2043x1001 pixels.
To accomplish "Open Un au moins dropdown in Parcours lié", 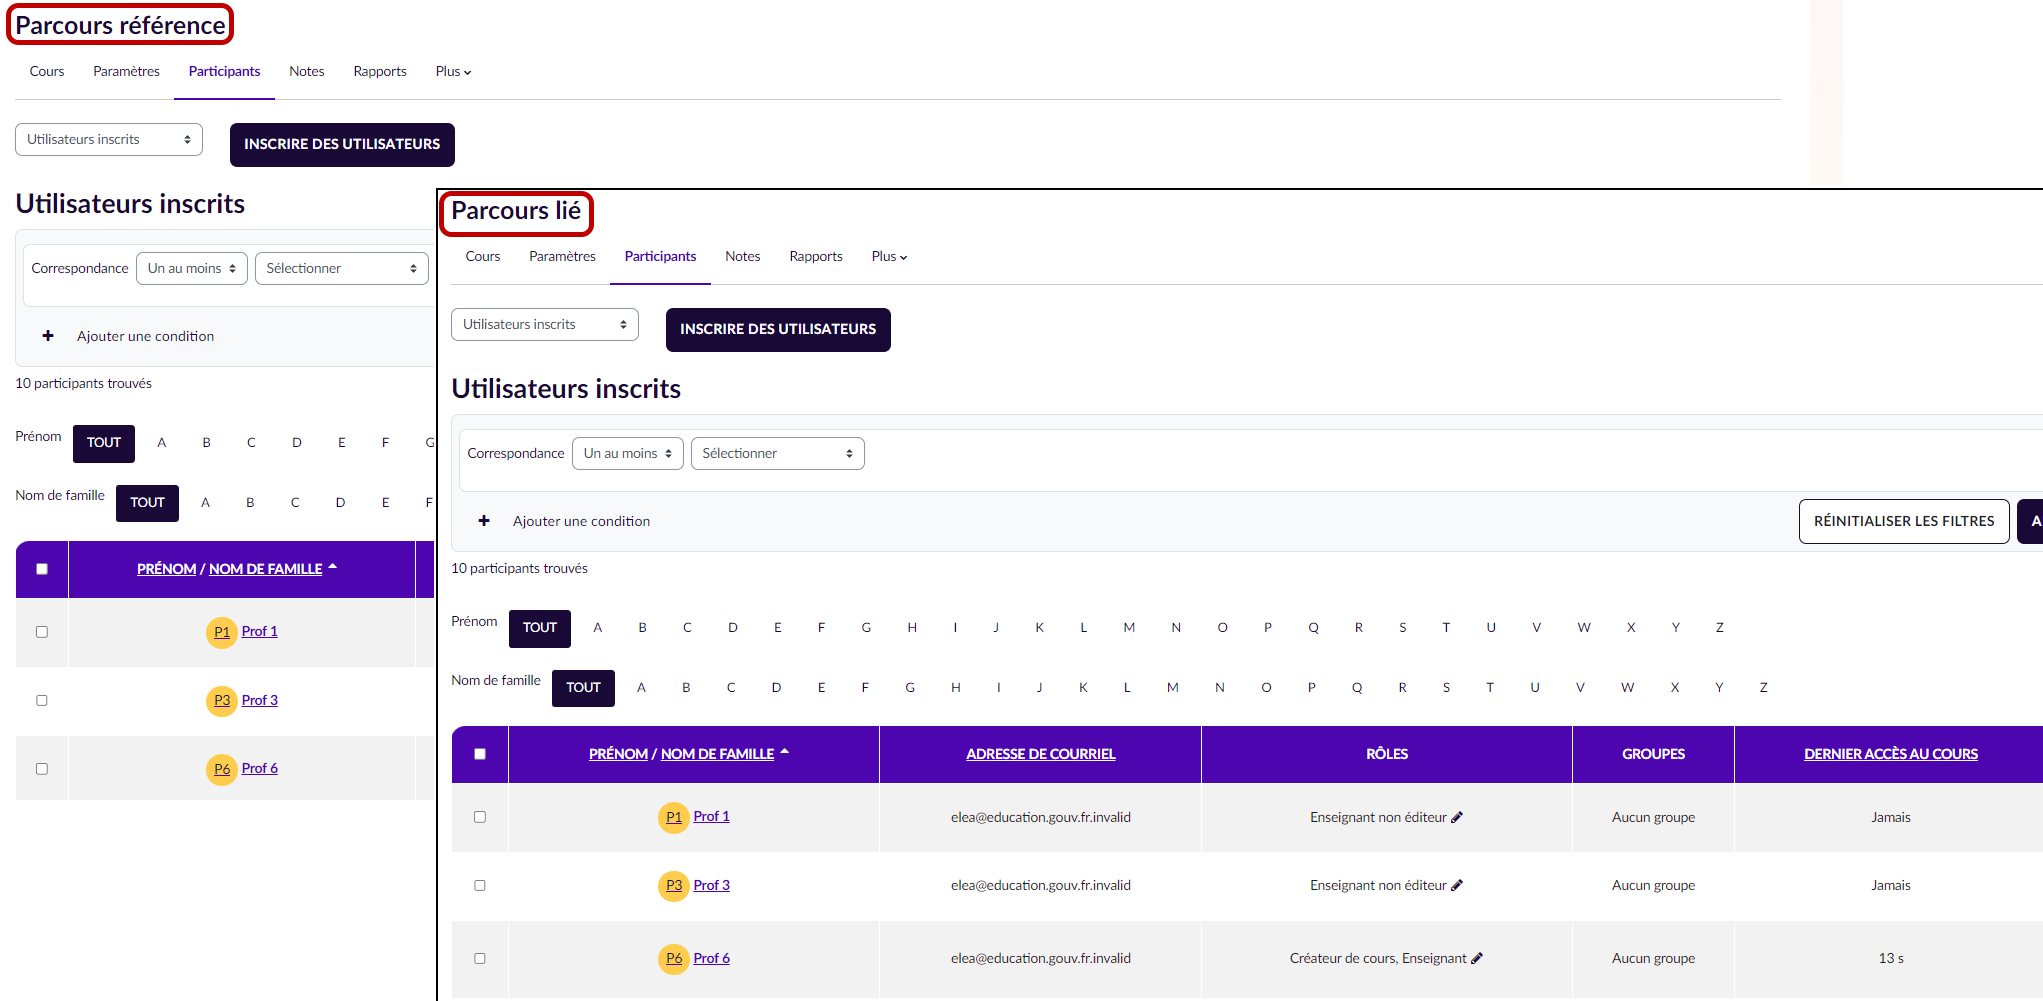I will (628, 453).
